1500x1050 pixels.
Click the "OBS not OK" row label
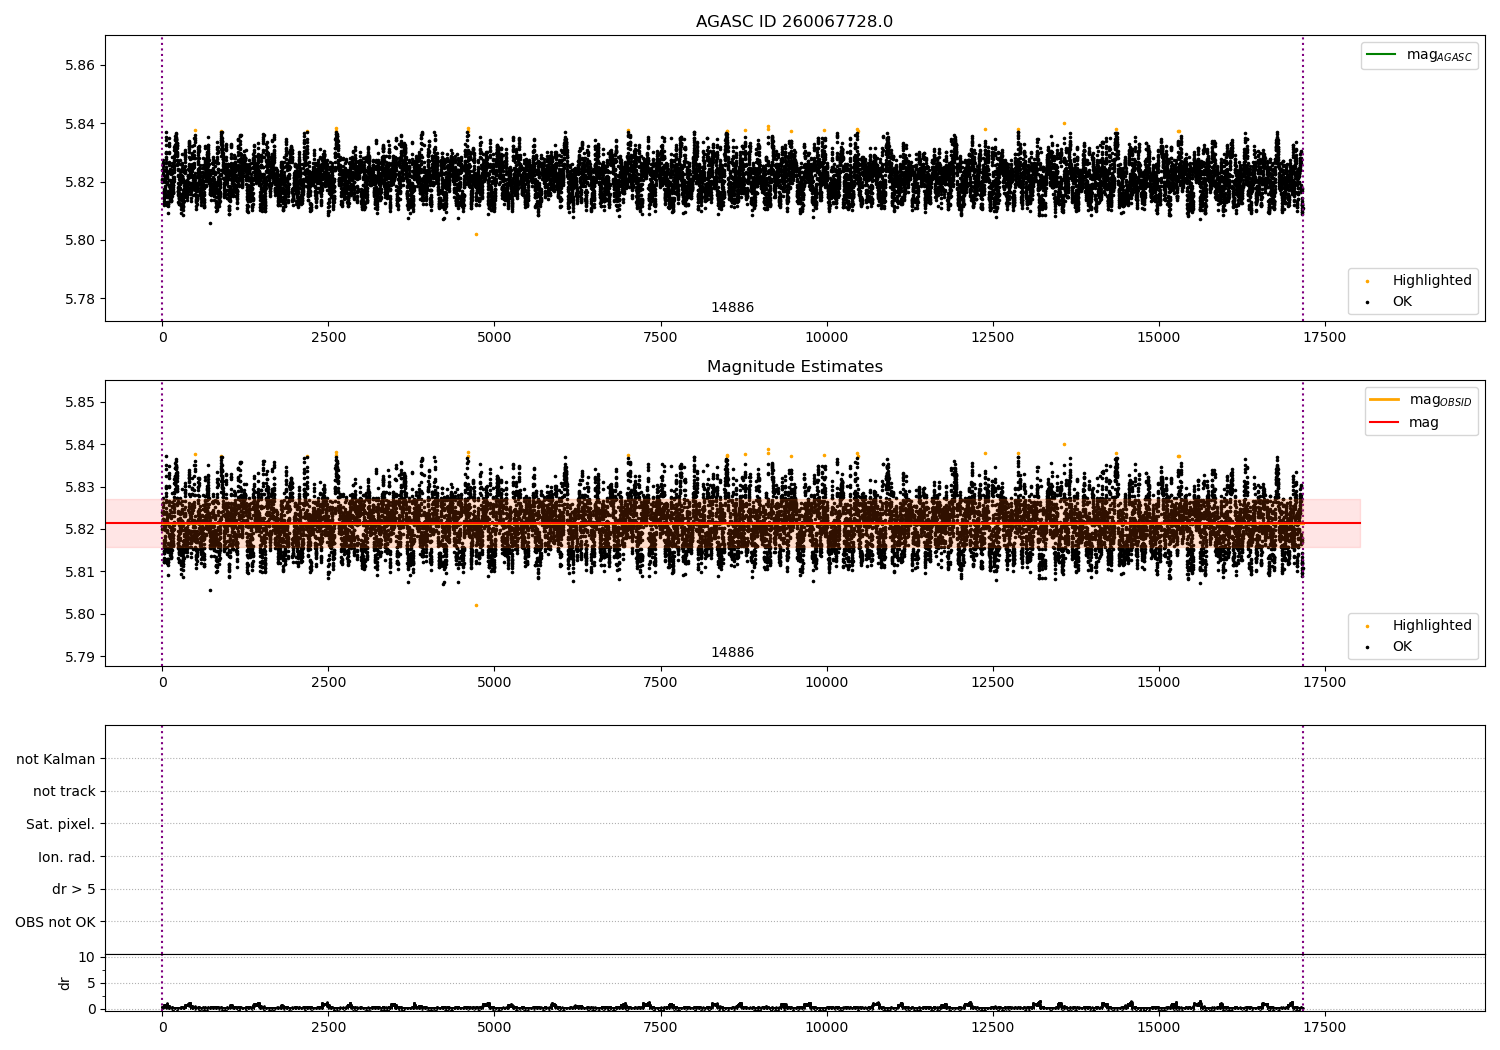55,922
